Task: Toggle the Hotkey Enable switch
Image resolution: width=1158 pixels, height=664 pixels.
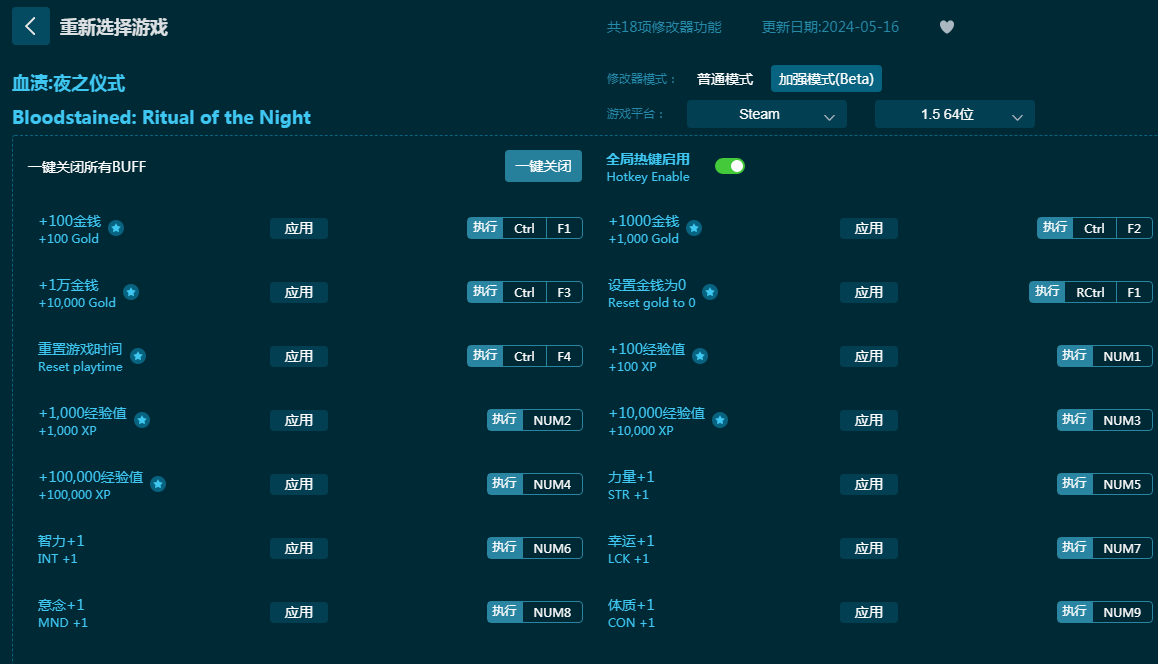Action: click(x=730, y=166)
